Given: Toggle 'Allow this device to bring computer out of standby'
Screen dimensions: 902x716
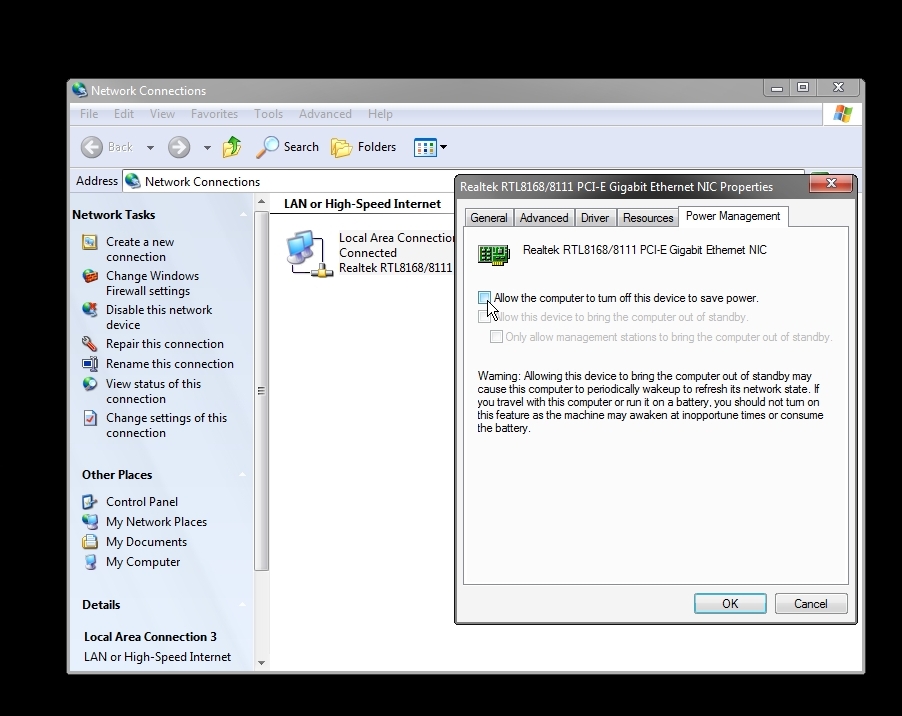Looking at the screenshot, I should [x=484, y=317].
